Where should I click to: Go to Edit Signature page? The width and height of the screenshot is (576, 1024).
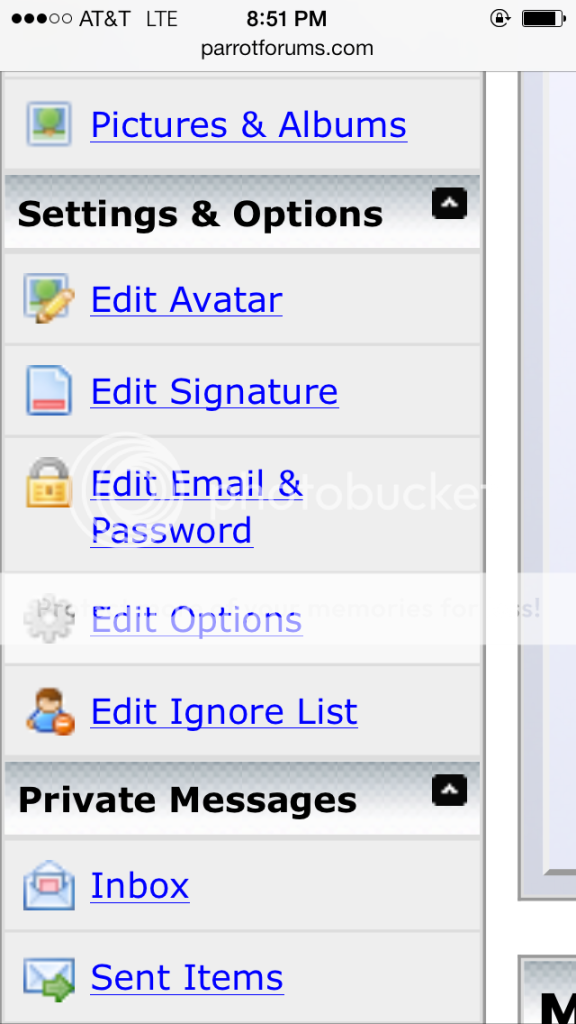pos(214,391)
